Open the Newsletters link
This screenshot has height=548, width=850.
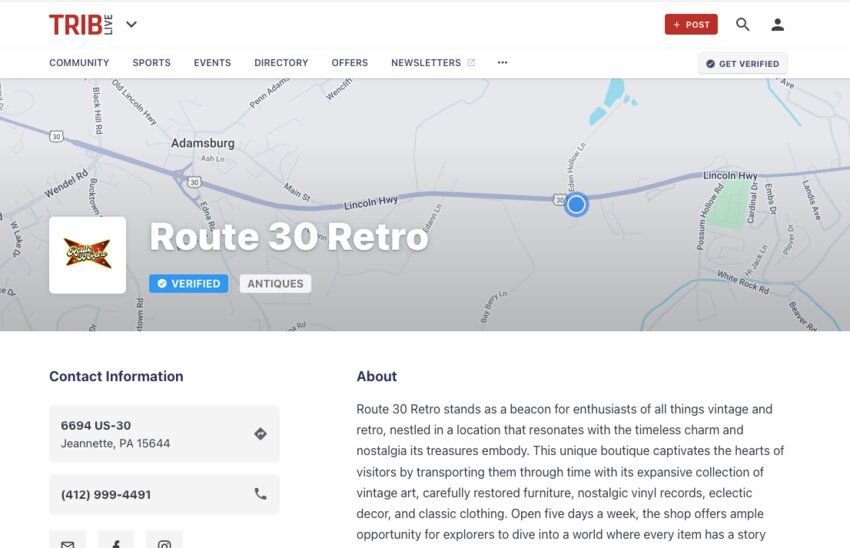click(x=426, y=63)
